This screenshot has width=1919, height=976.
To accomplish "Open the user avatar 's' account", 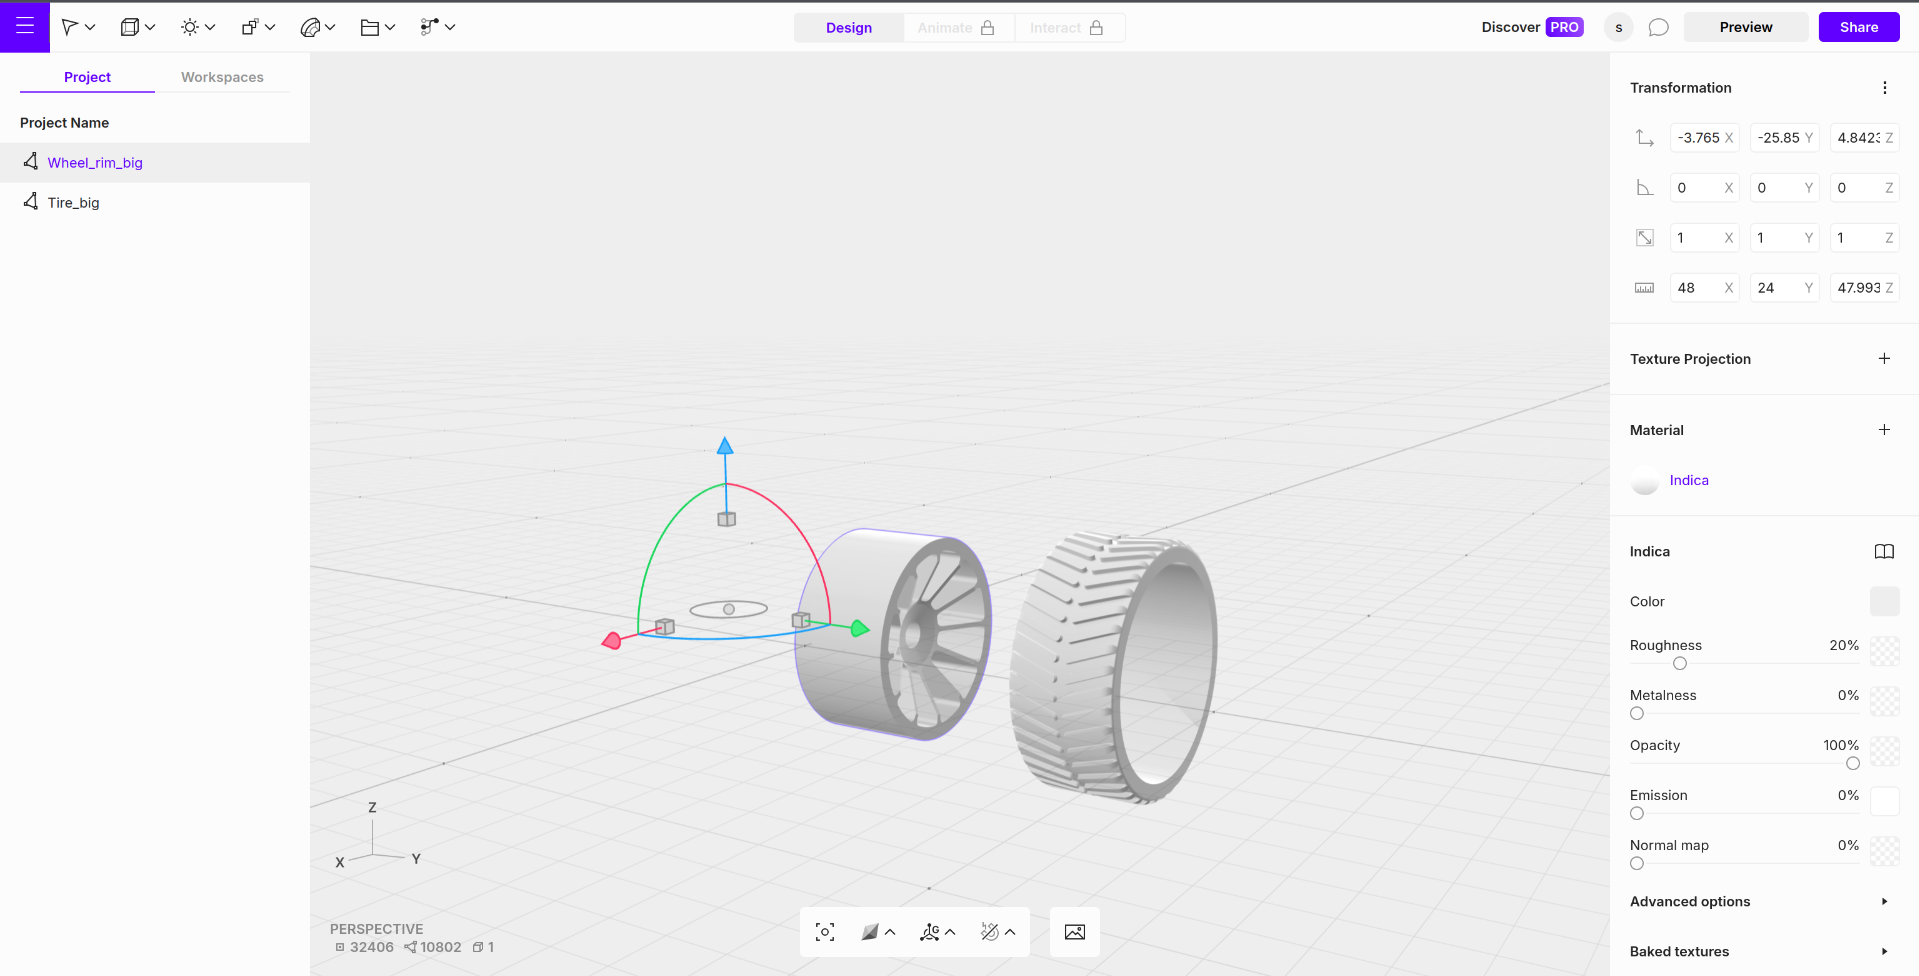I will pos(1619,27).
